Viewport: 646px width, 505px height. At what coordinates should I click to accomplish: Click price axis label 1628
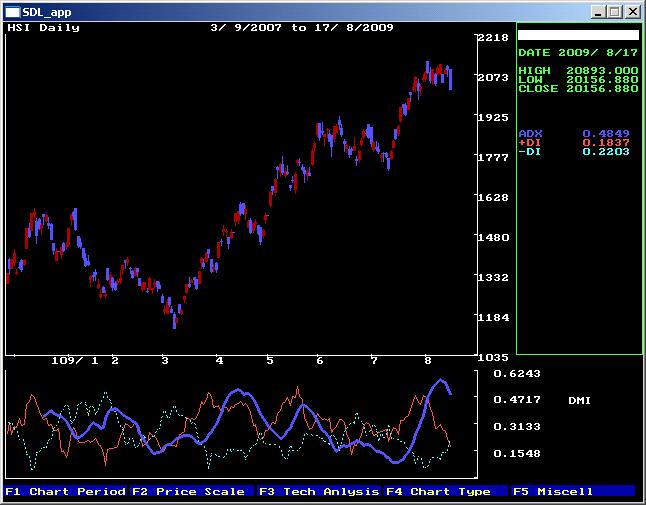point(493,197)
